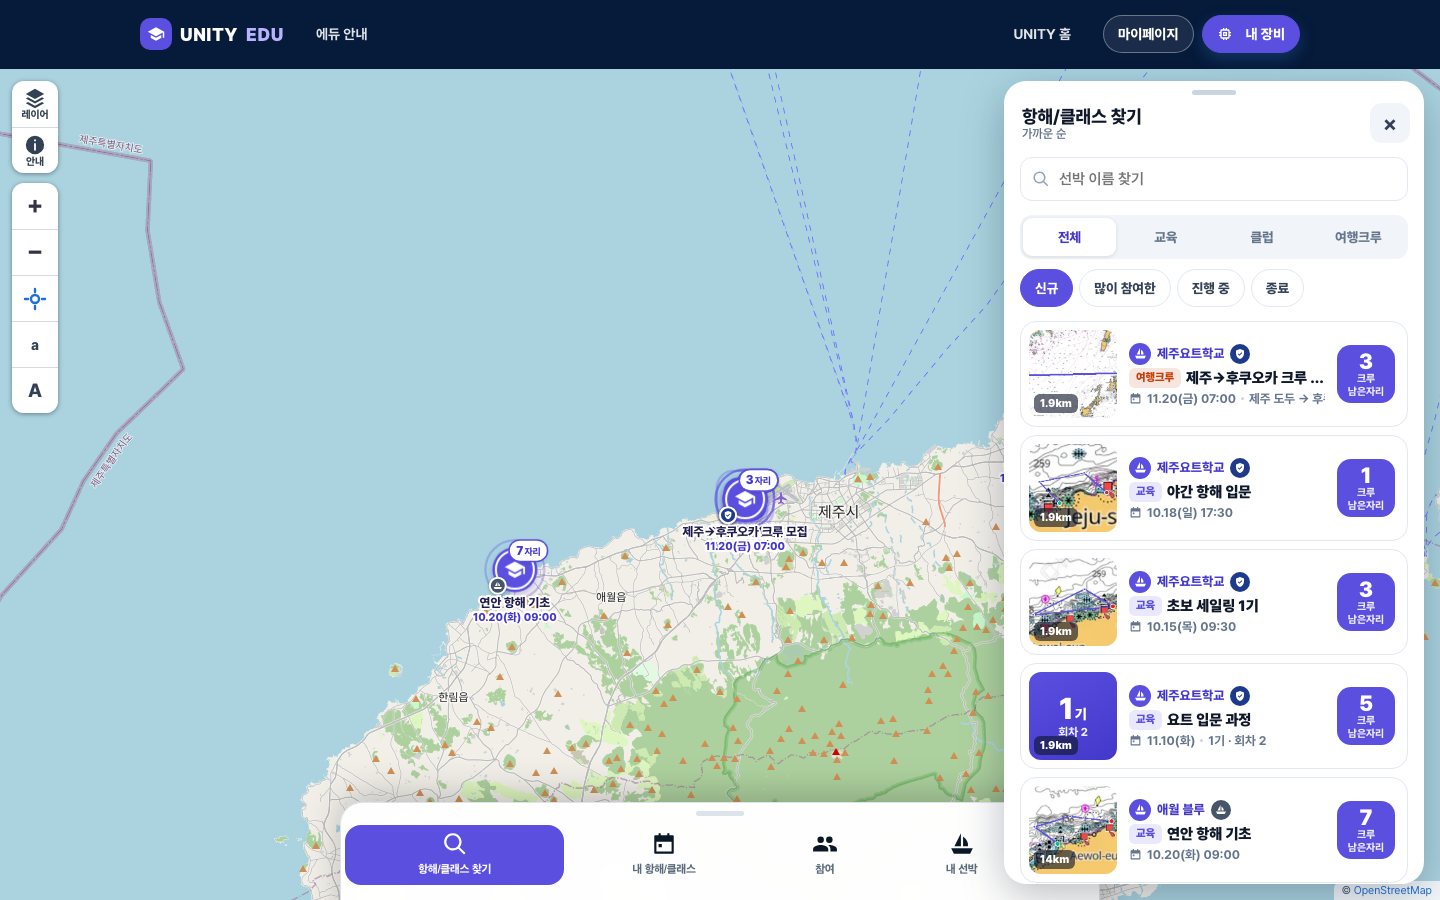
Task: Click the UNITY EDU logo icon
Action: point(156,34)
